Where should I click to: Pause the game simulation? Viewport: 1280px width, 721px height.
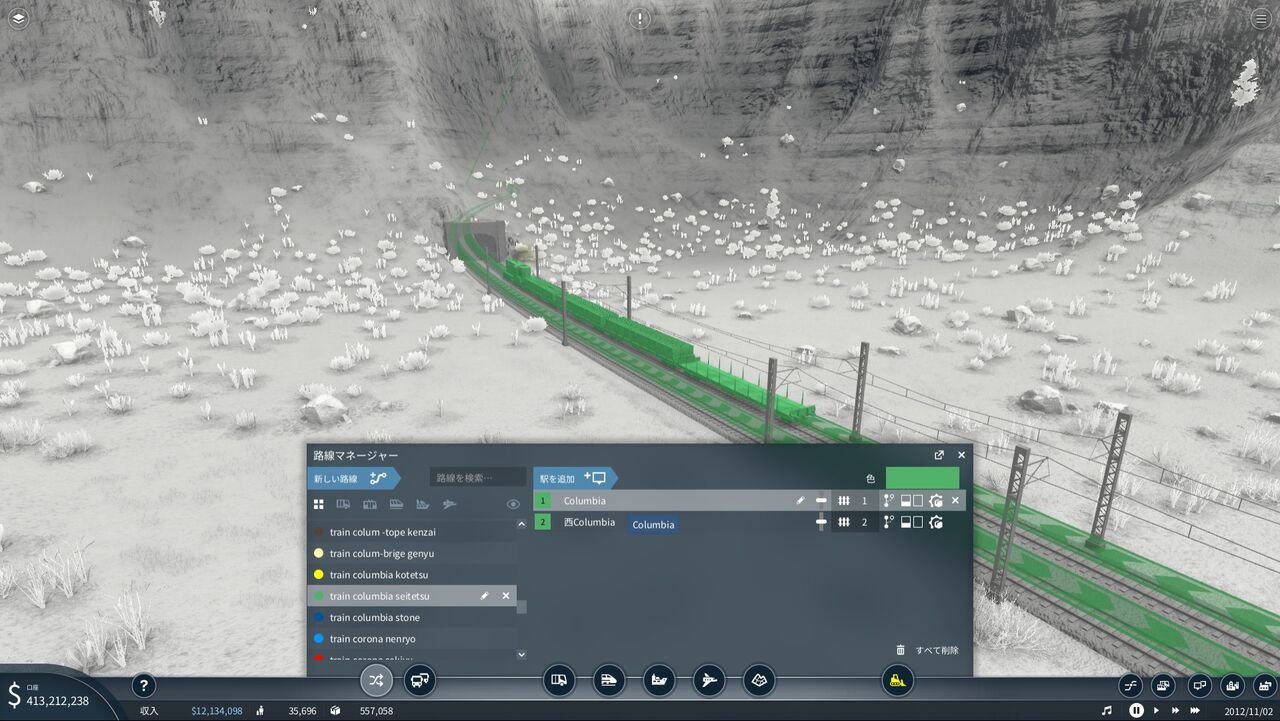(x=1136, y=710)
